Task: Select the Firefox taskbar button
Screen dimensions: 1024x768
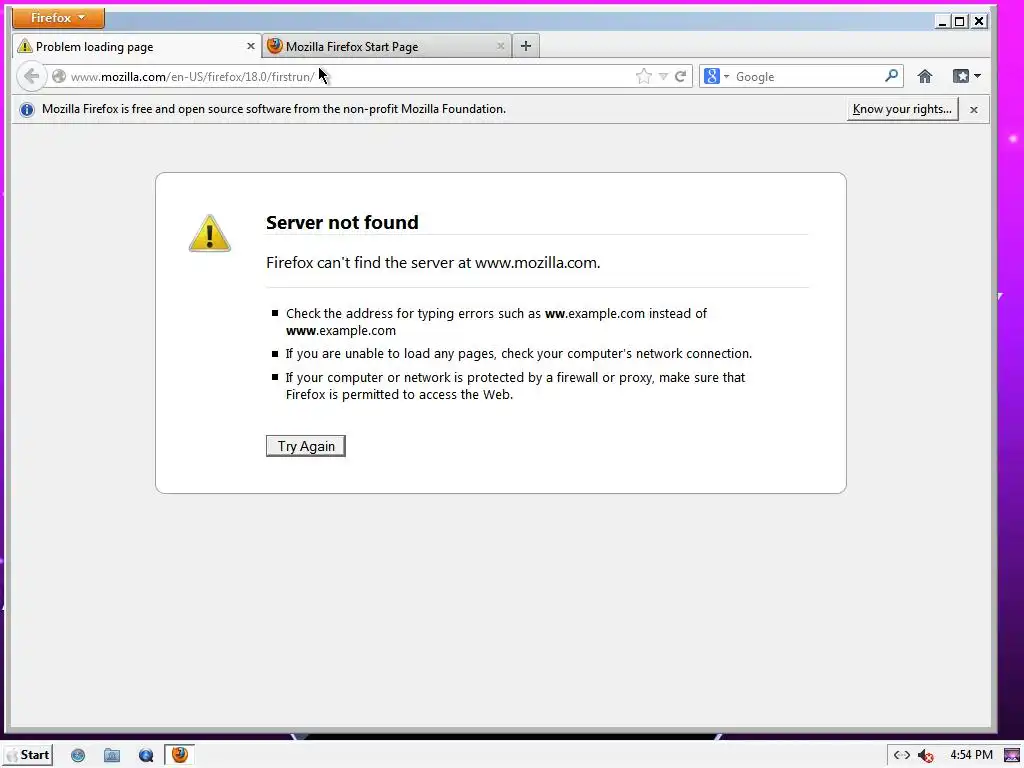Action: coord(180,755)
